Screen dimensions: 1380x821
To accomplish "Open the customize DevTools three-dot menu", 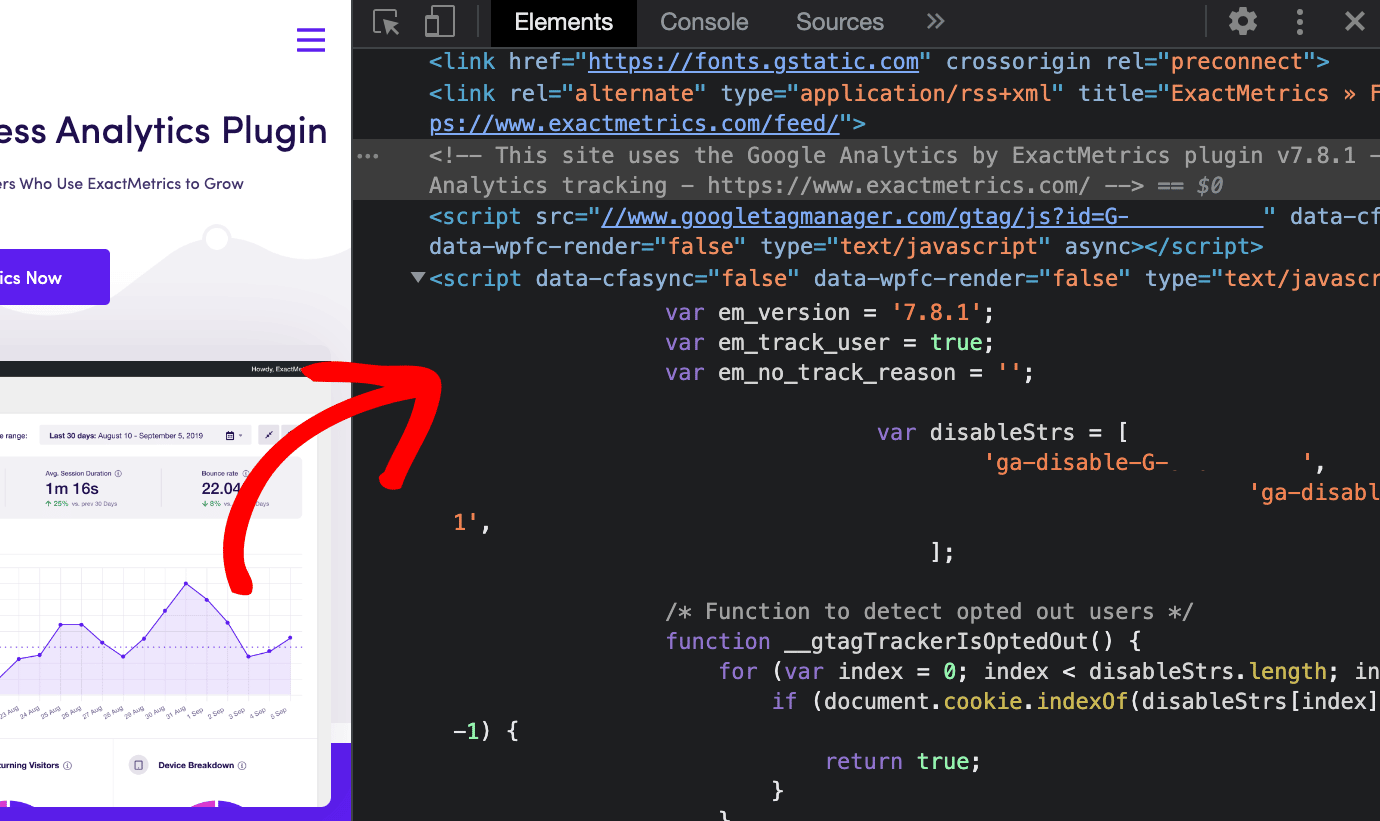I will point(1299,21).
